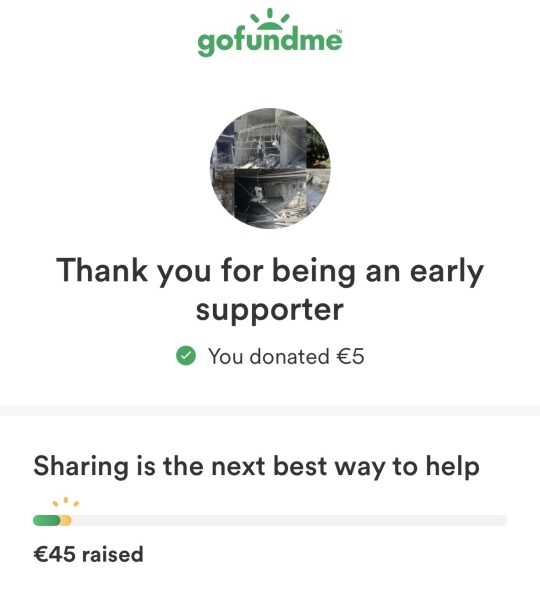The height and width of the screenshot is (591, 540).
Task: Click the word "supporter" in the heading
Action: tap(270, 311)
